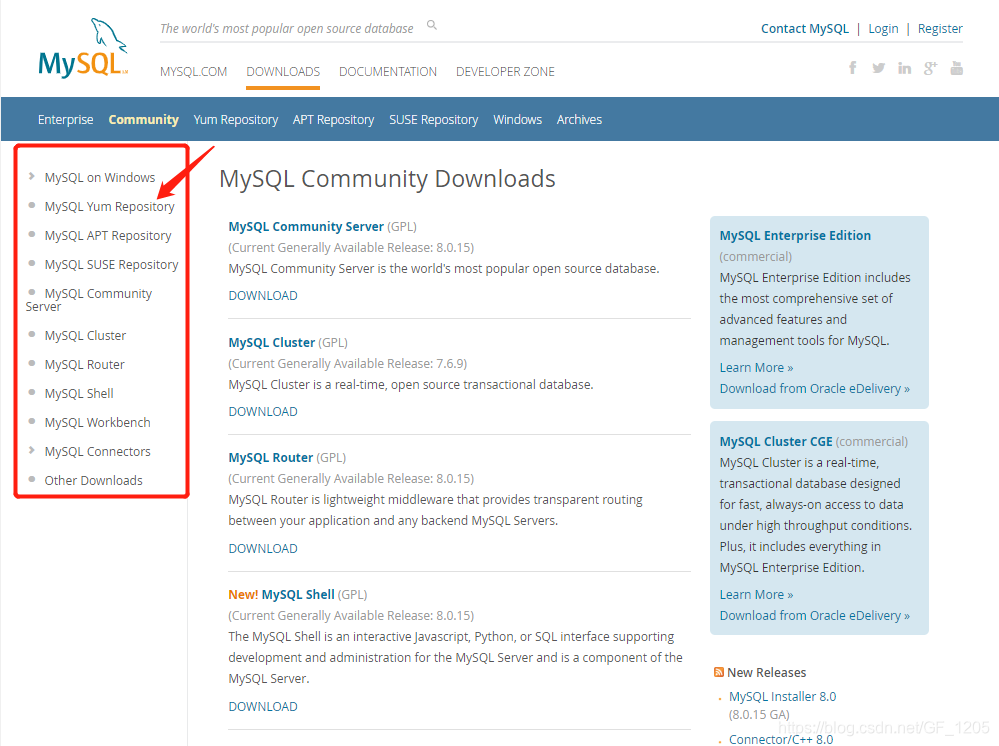Click Contact MySQL link
Viewport: 999px width, 746px height.
(805, 29)
